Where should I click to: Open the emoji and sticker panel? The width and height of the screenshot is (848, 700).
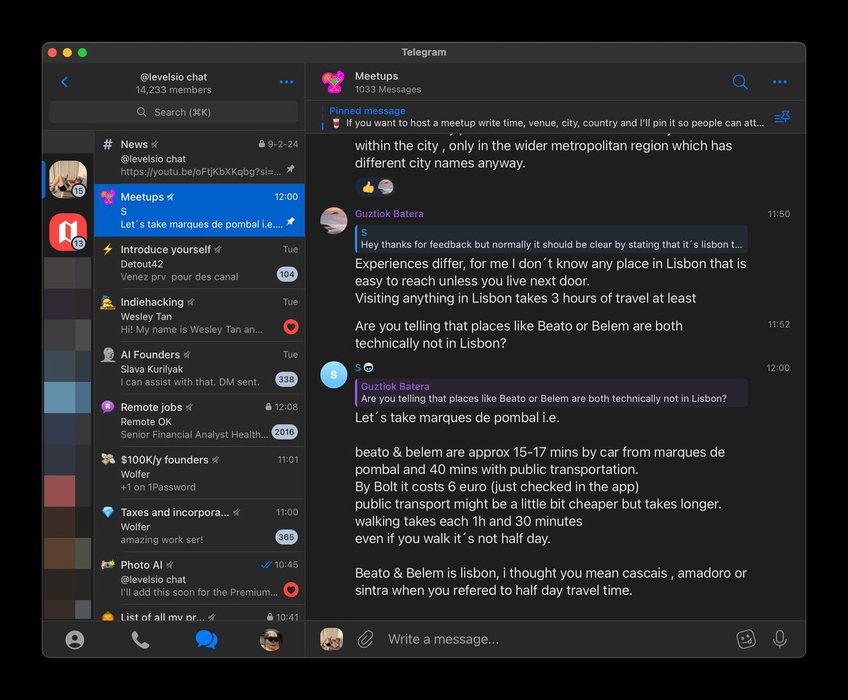pos(746,639)
